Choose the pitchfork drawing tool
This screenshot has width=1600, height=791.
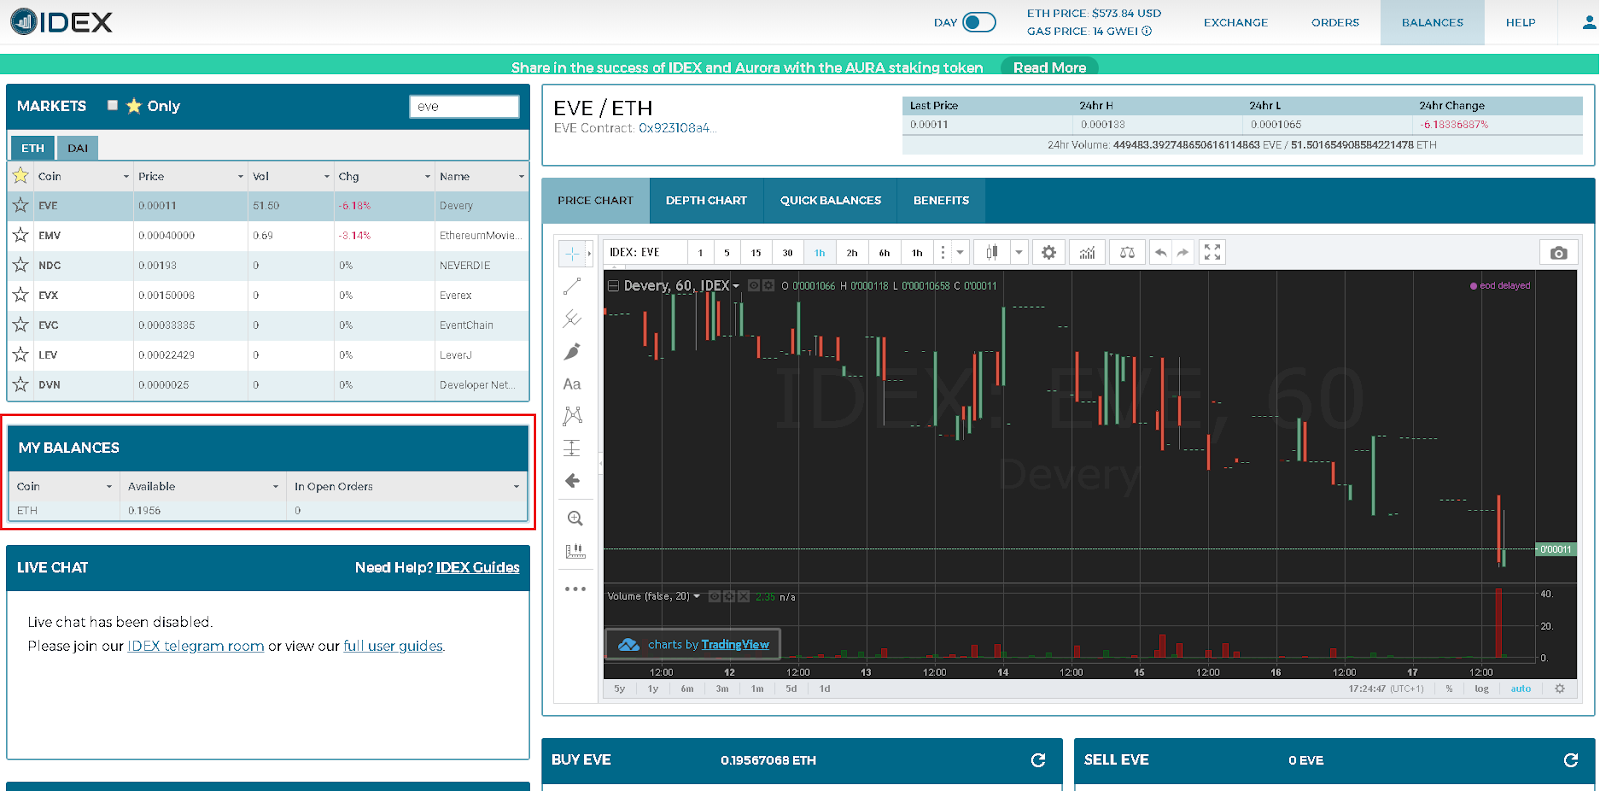(572, 319)
